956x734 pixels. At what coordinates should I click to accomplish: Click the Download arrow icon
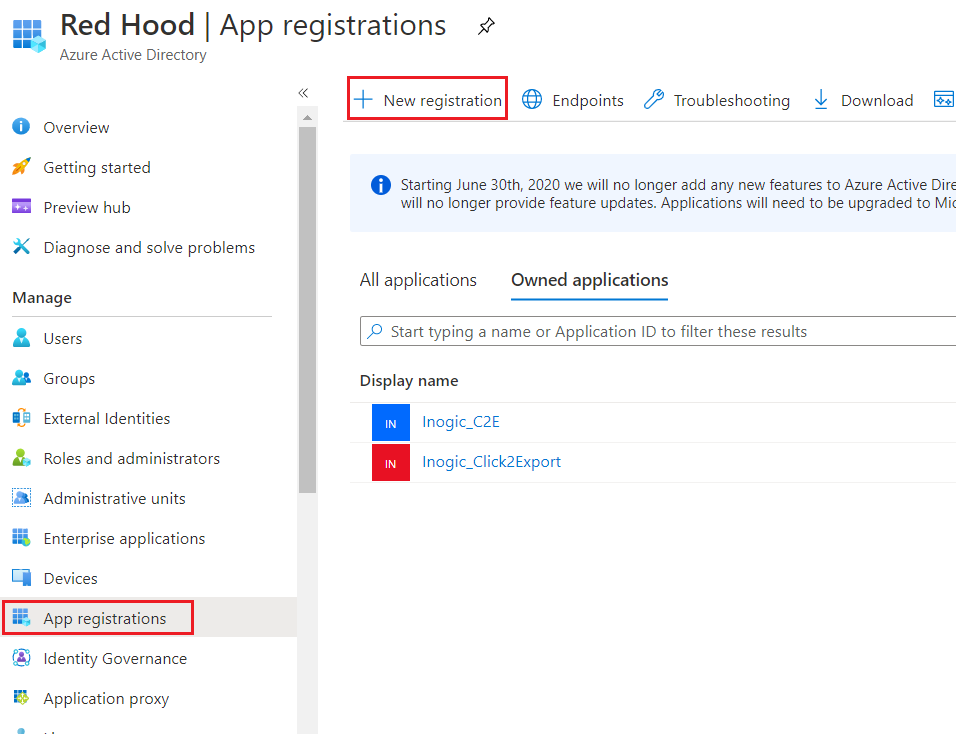(x=821, y=99)
